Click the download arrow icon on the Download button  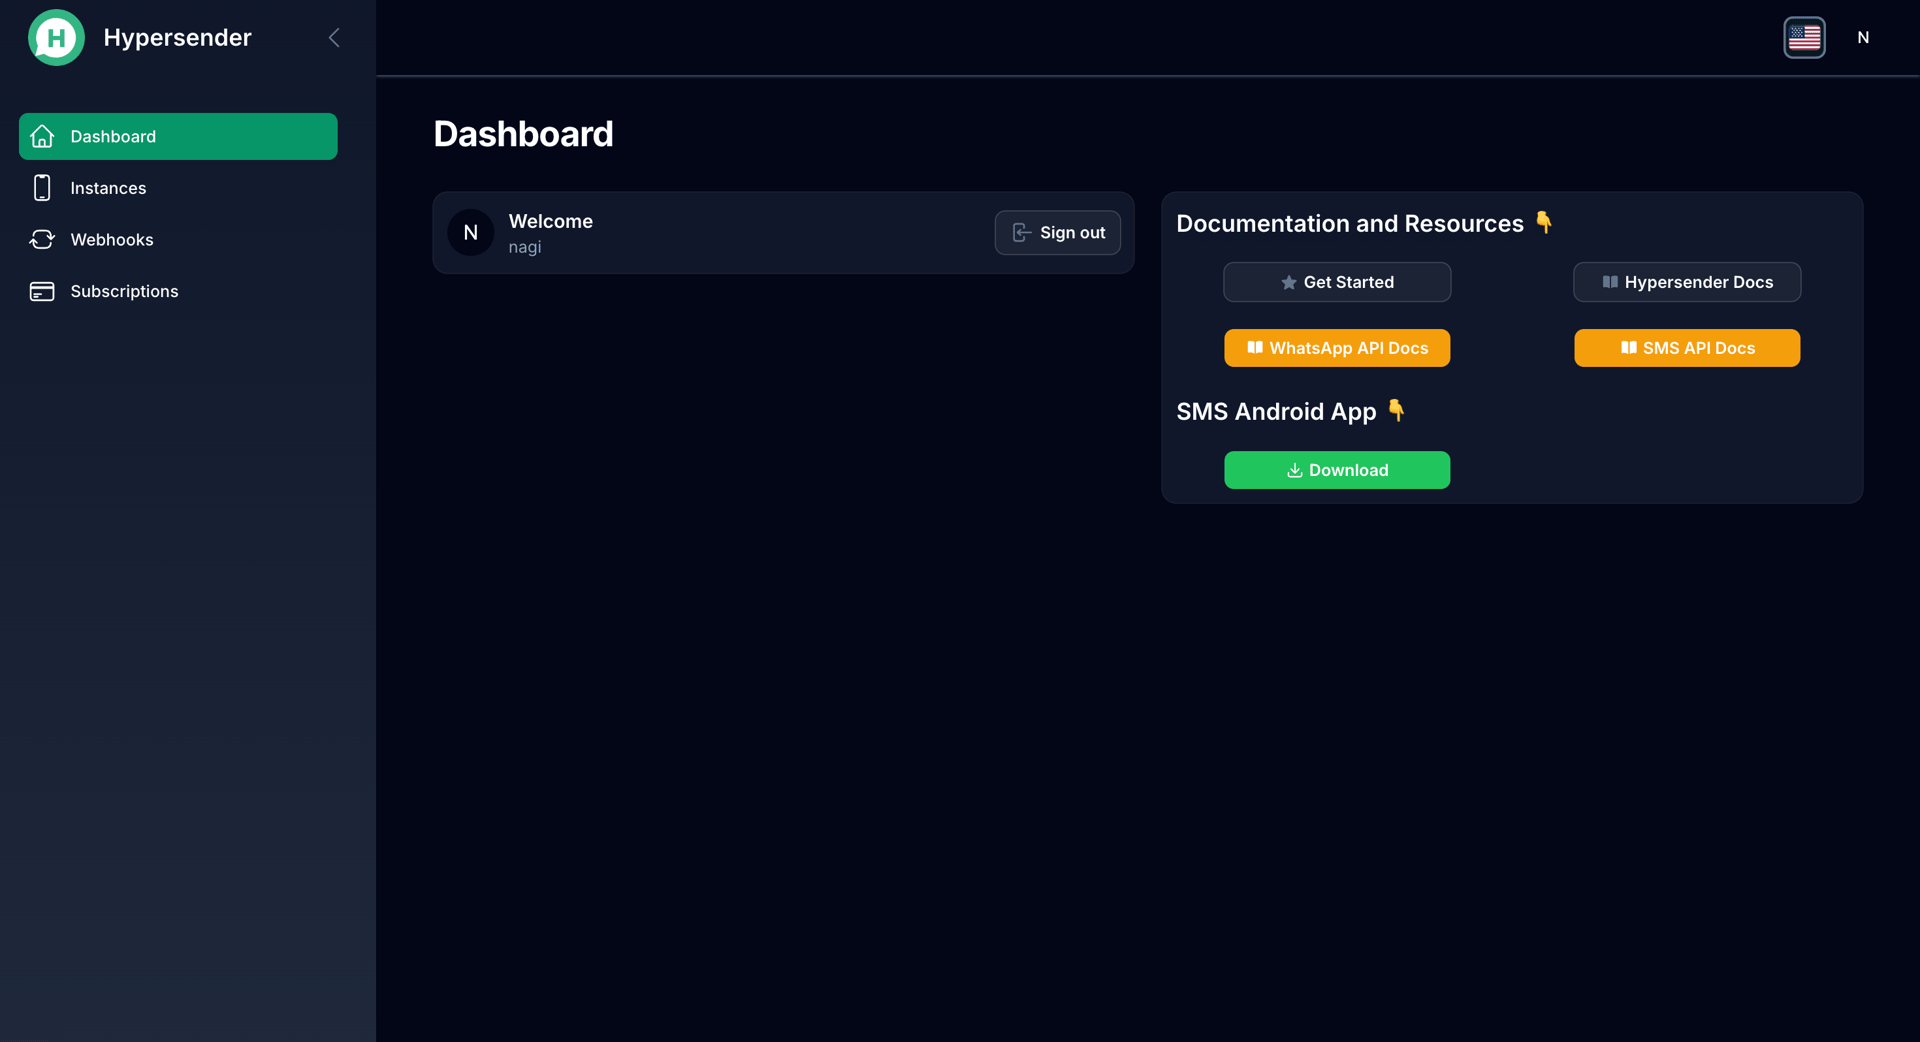[1294, 470]
